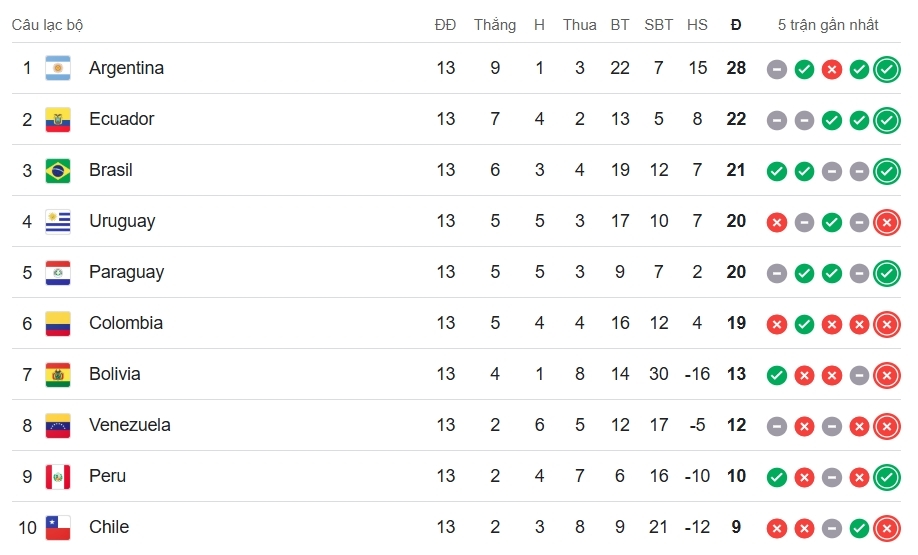This screenshot has width=918, height=555.
Task: Click Uruguay's latest circled loss icon
Action: pyautogui.click(x=887, y=222)
